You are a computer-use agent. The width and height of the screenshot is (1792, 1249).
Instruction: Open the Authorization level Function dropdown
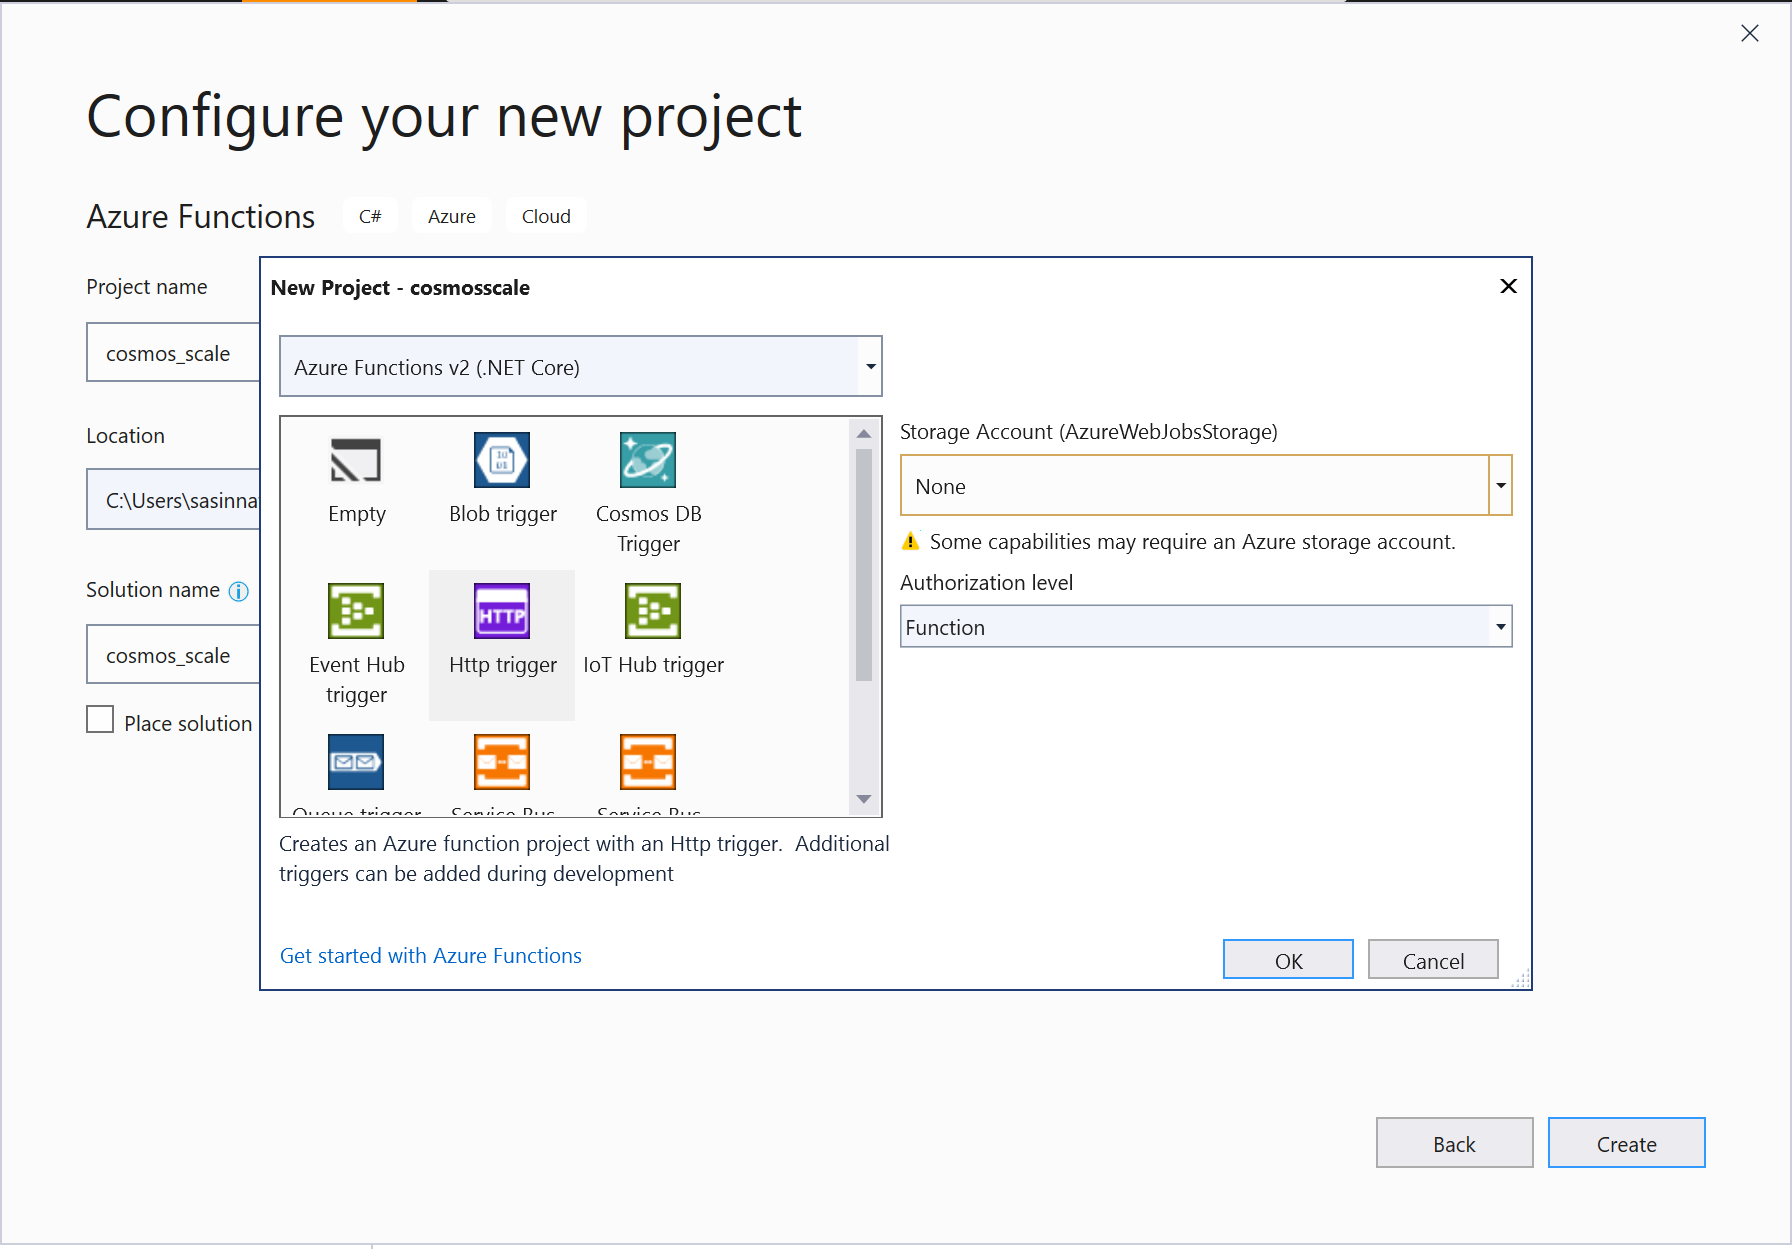point(1206,626)
